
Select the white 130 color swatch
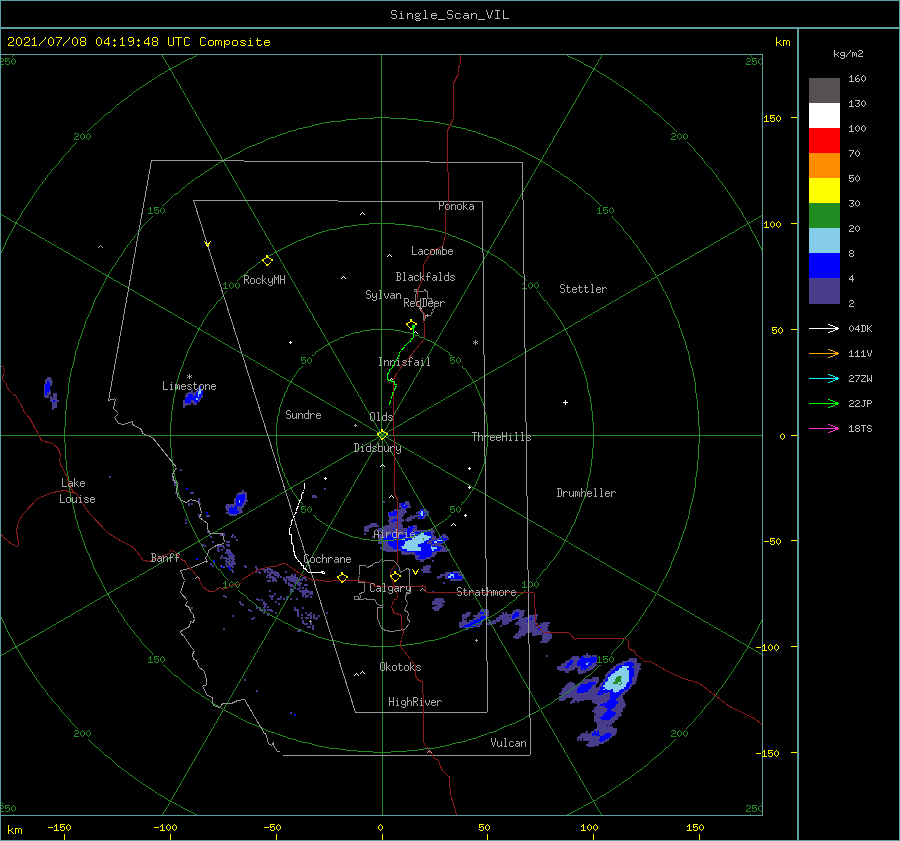[824, 115]
